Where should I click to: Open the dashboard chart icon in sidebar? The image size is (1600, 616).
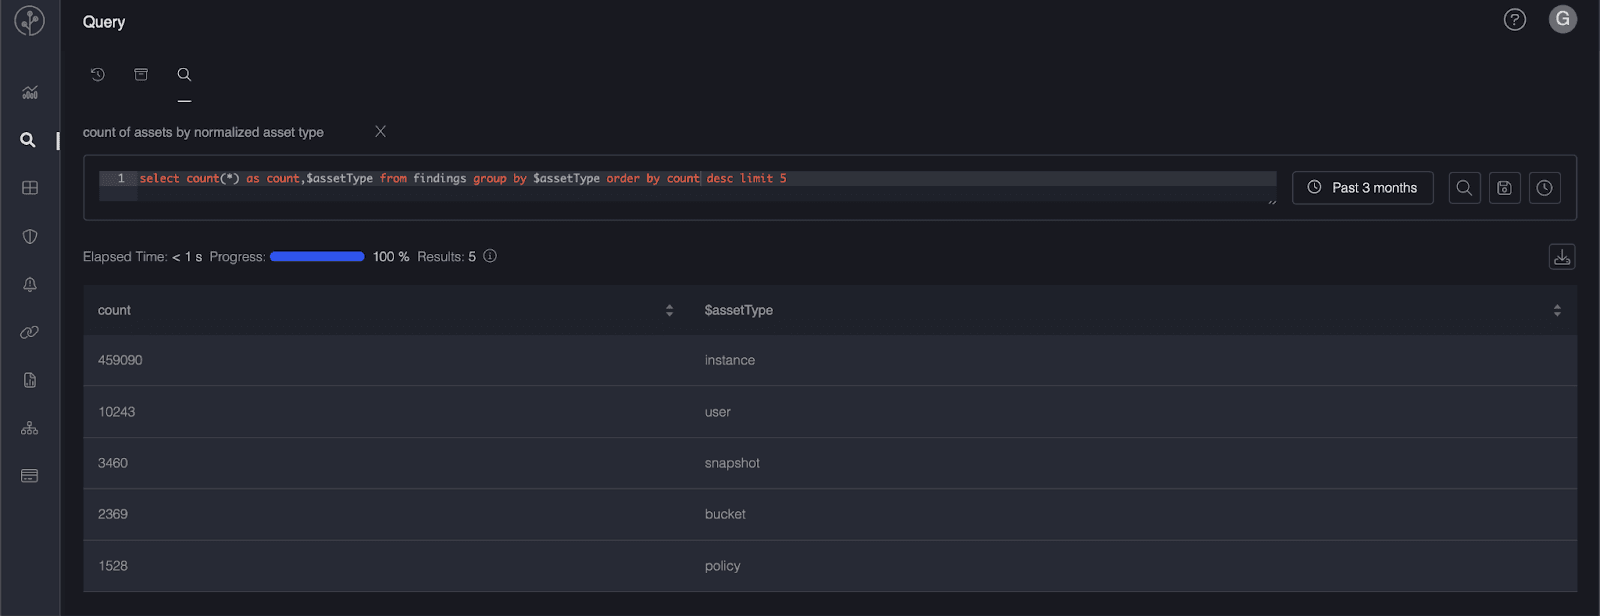tap(30, 92)
